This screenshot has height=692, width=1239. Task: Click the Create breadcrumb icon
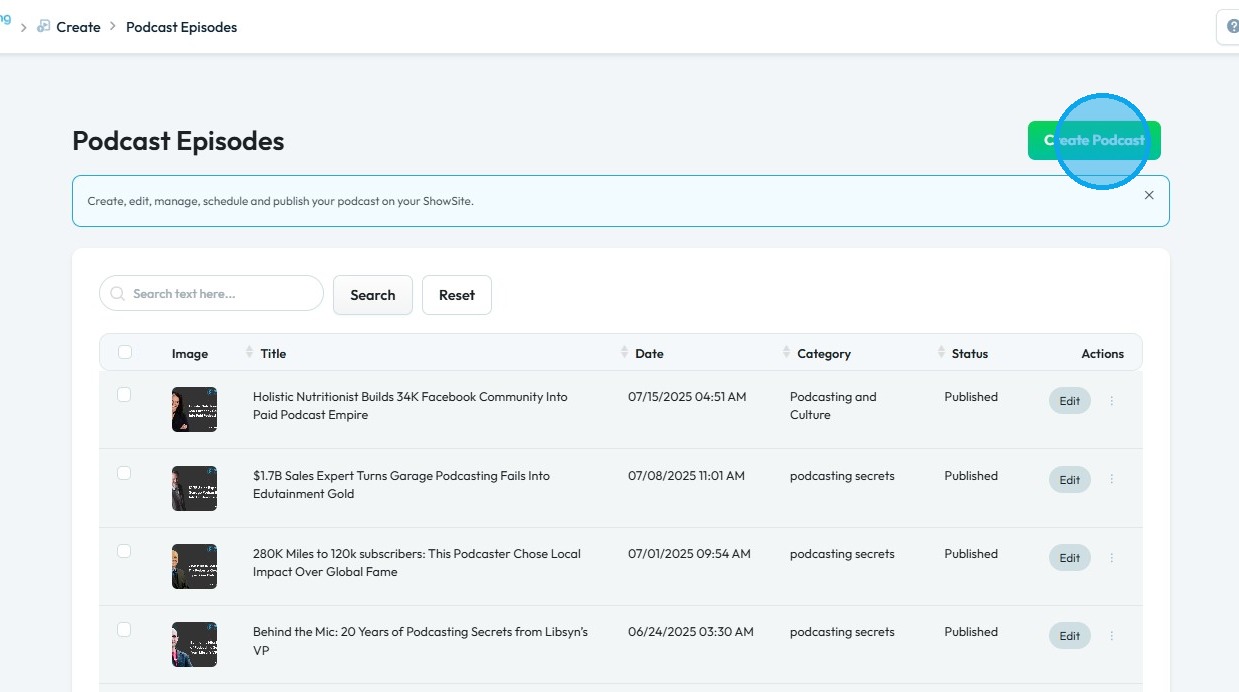pos(43,27)
